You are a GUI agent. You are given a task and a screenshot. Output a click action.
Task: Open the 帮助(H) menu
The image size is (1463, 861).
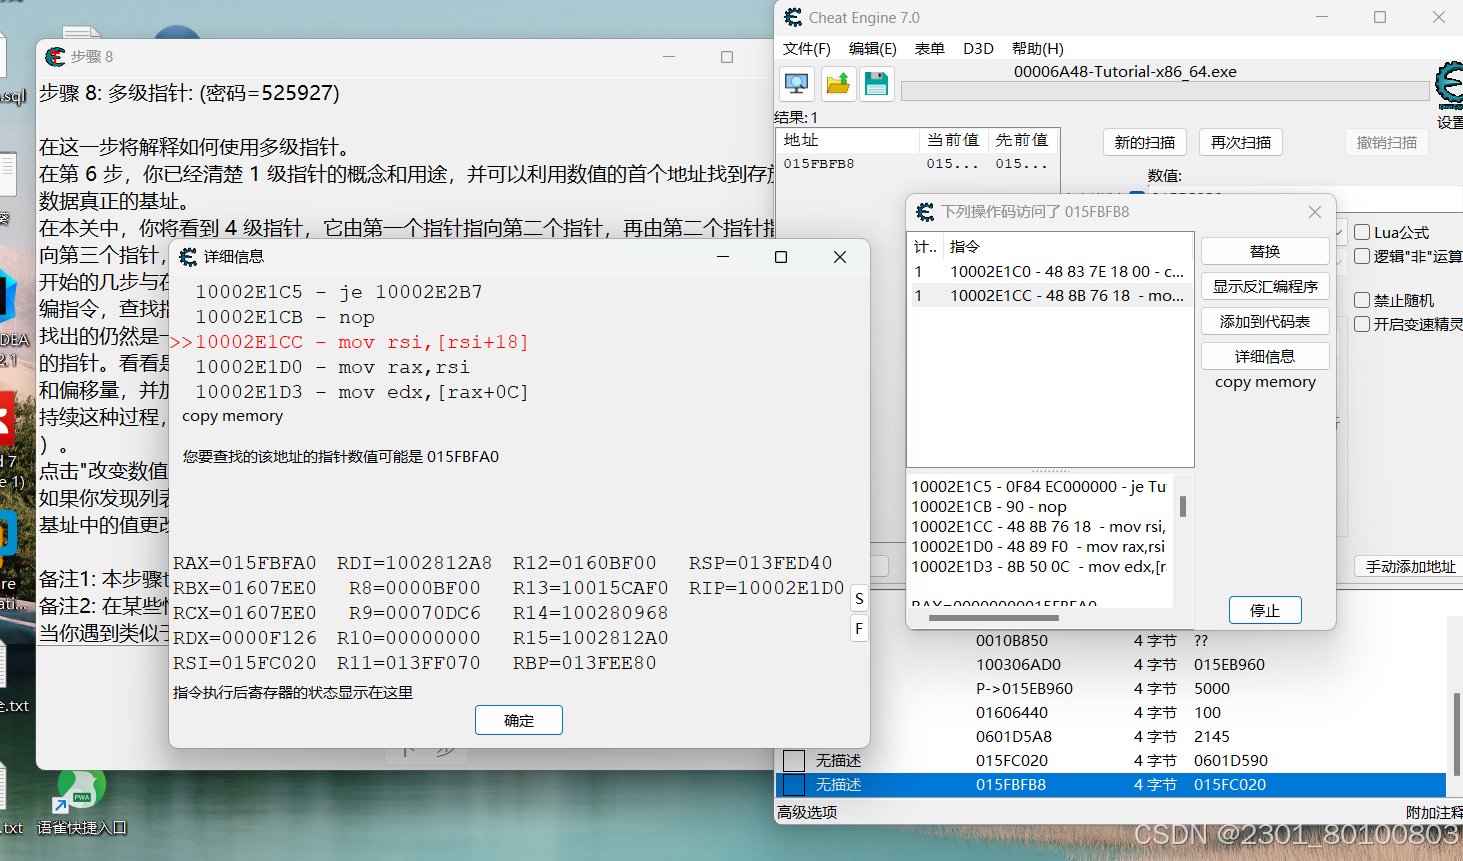point(1037,48)
